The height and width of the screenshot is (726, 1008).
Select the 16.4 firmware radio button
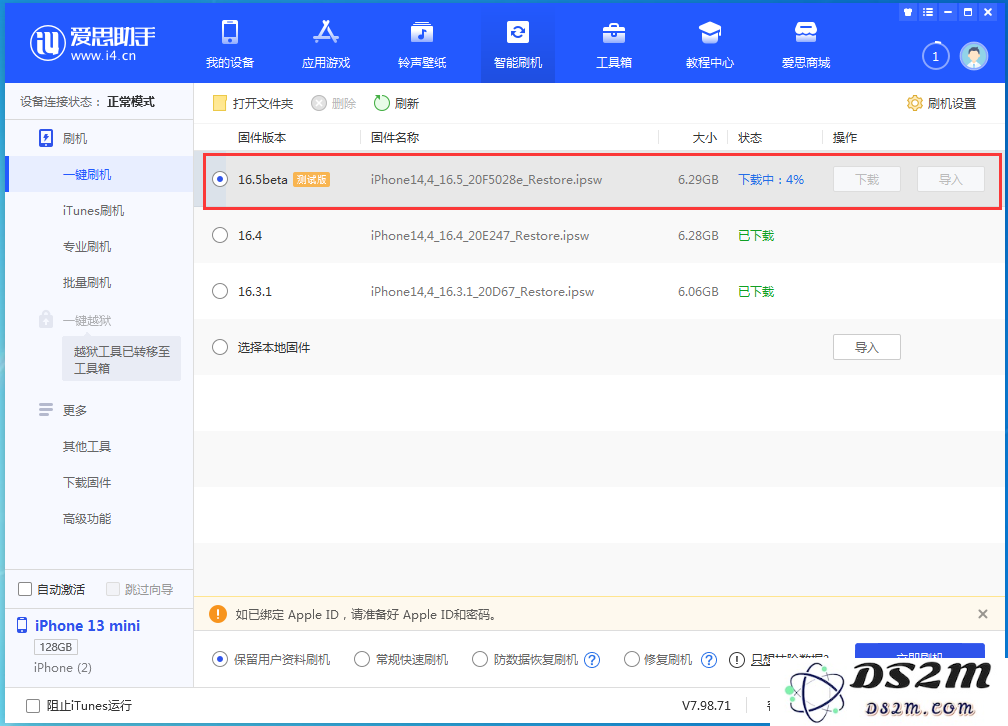coord(220,235)
